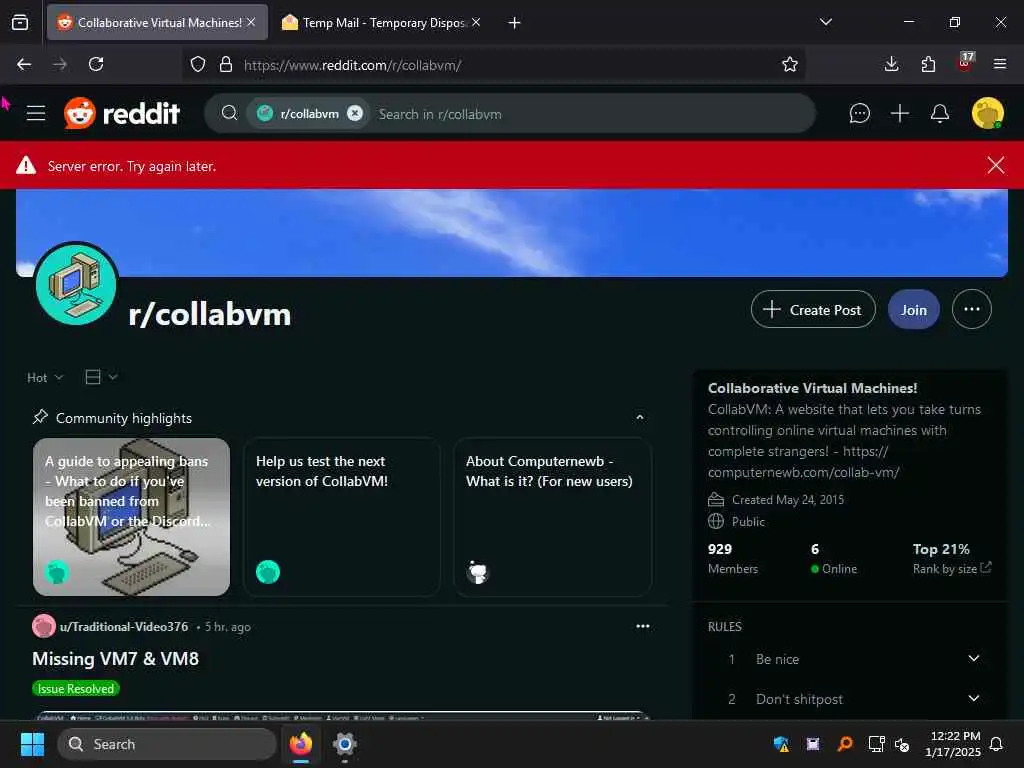Select Created May 24, 2015 text

tap(788, 500)
